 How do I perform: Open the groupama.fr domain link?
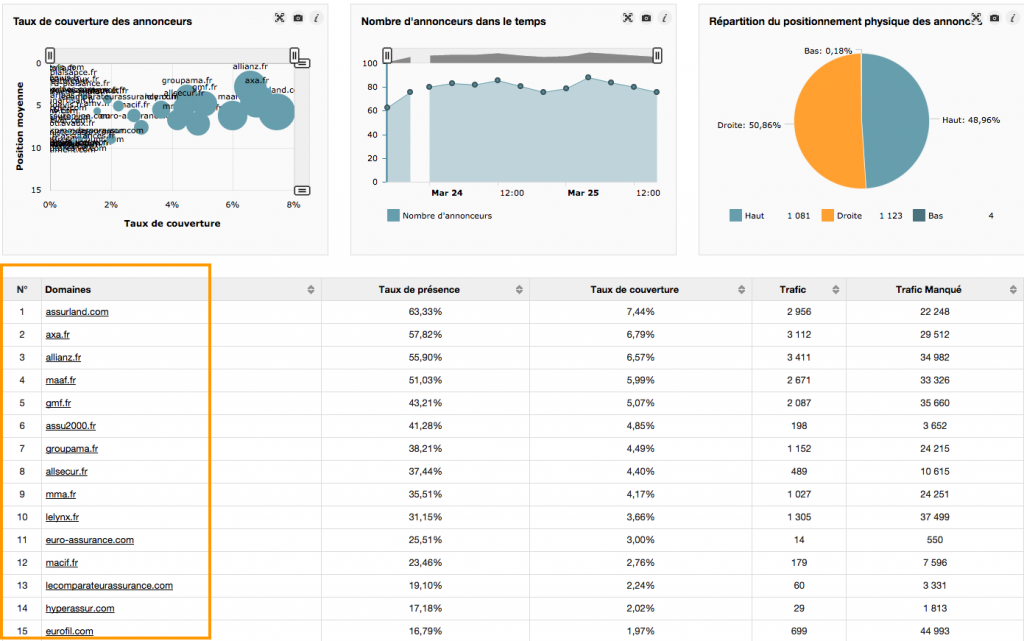[x=72, y=449]
